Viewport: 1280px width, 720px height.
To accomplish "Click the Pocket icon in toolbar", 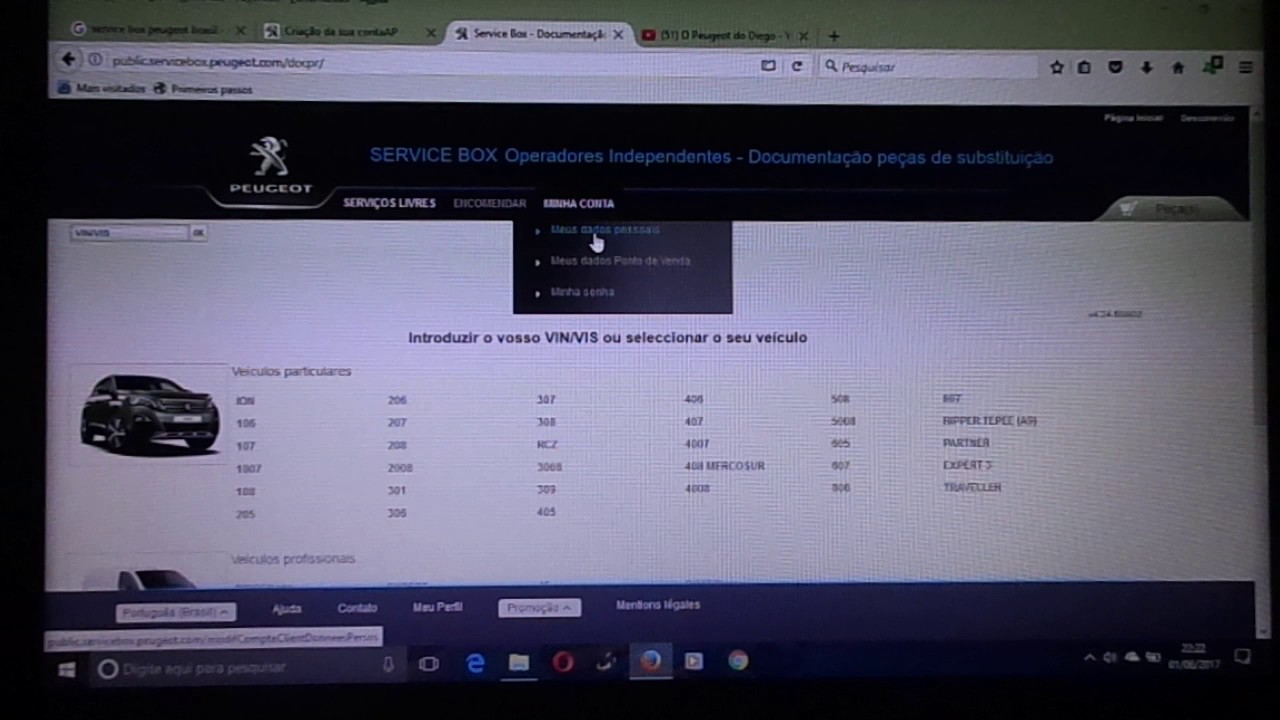I will pyautogui.click(x=1115, y=67).
